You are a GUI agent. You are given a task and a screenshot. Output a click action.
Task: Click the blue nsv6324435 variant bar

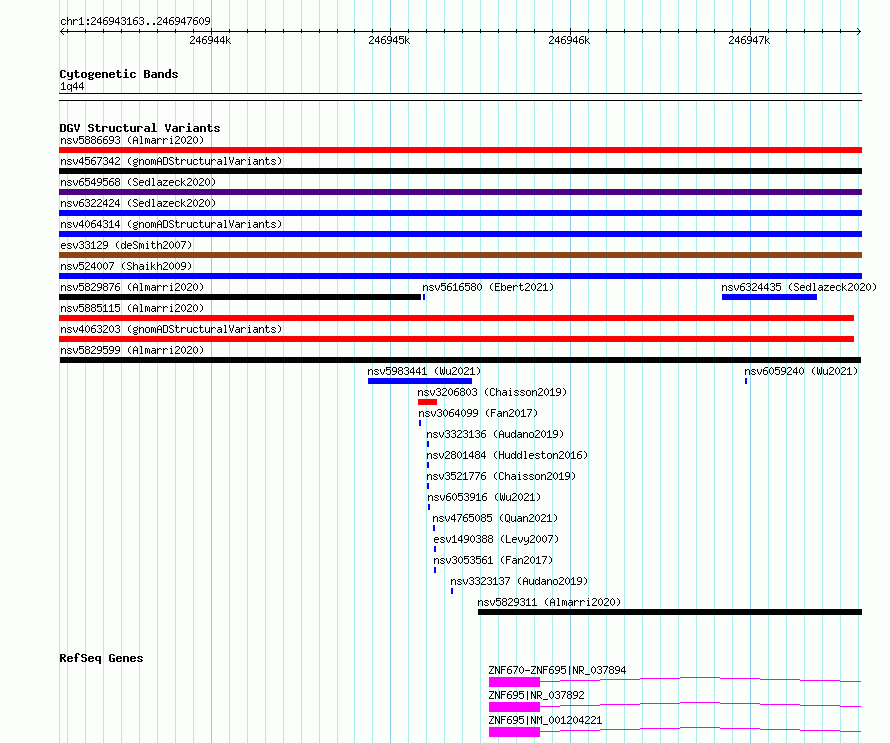(769, 297)
